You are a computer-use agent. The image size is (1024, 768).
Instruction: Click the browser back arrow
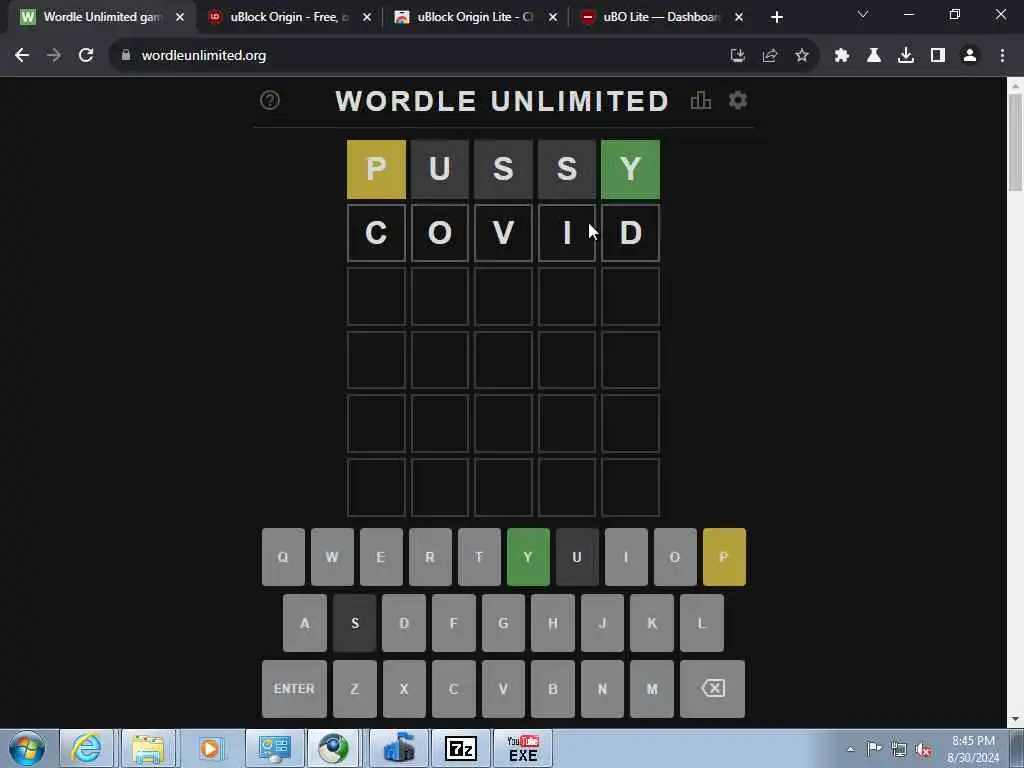(x=22, y=56)
